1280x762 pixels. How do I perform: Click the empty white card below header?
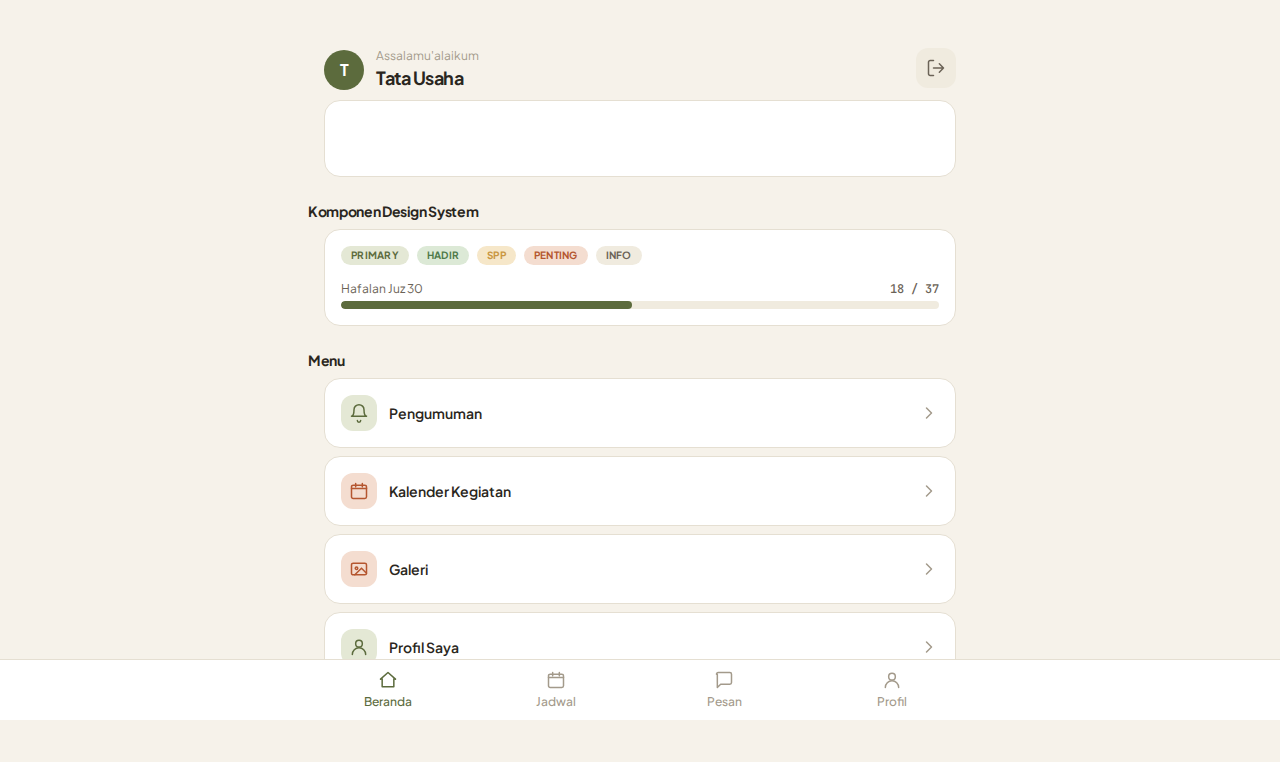640,138
